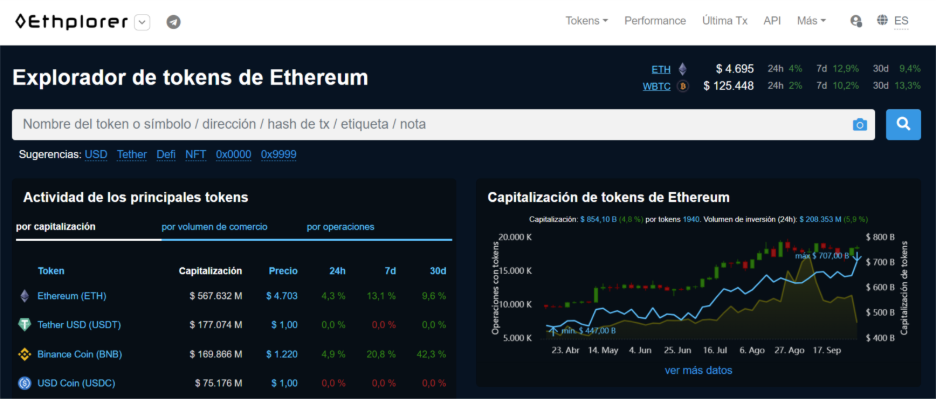Sort table by Precio column header
Image resolution: width=936 pixels, height=399 pixels.
[x=283, y=271]
